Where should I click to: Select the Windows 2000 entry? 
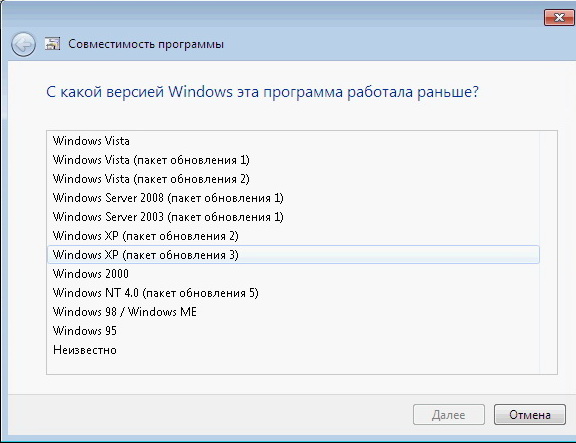pyautogui.click(x=294, y=274)
